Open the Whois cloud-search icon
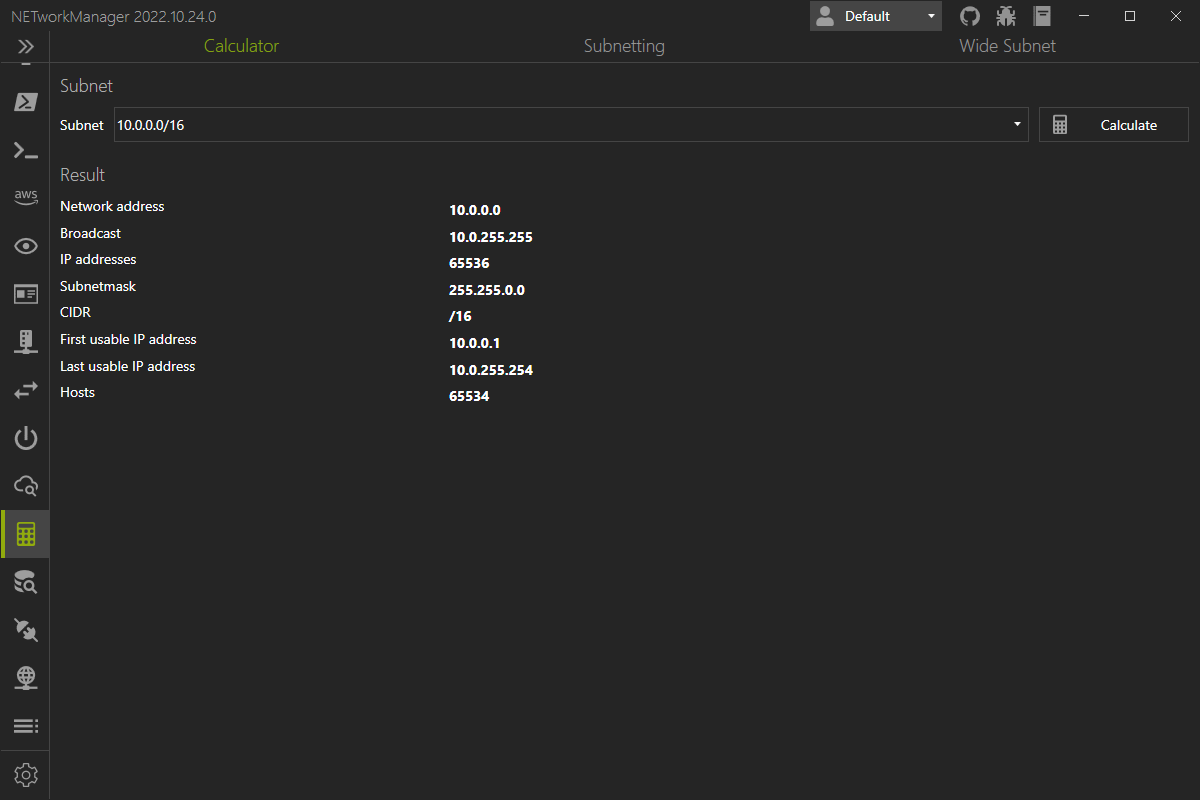1200x800 pixels. [x=26, y=486]
